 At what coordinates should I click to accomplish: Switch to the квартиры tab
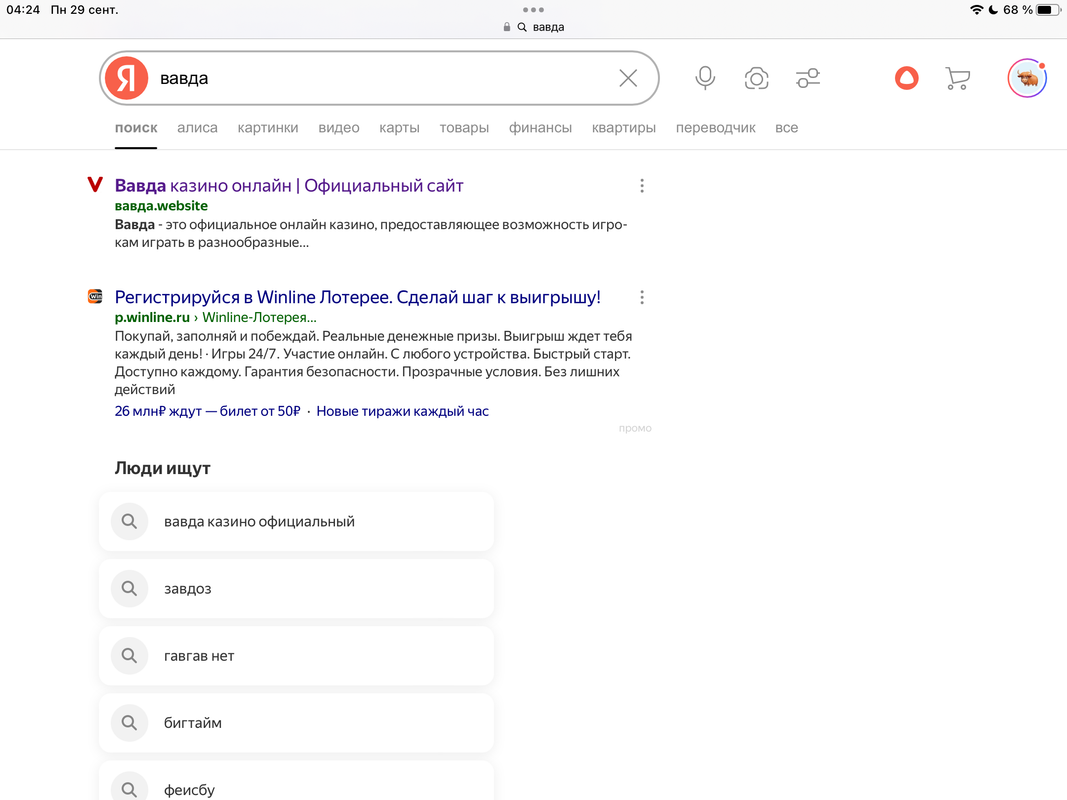pos(624,128)
